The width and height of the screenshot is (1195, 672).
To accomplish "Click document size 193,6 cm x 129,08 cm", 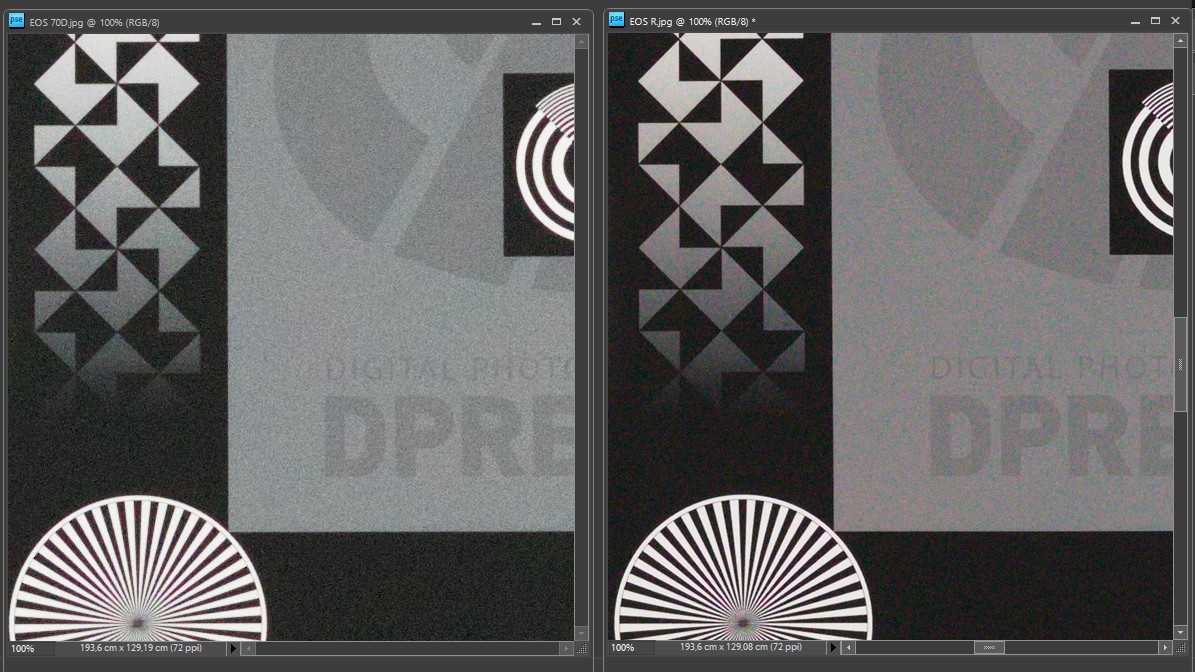I will pos(741,647).
